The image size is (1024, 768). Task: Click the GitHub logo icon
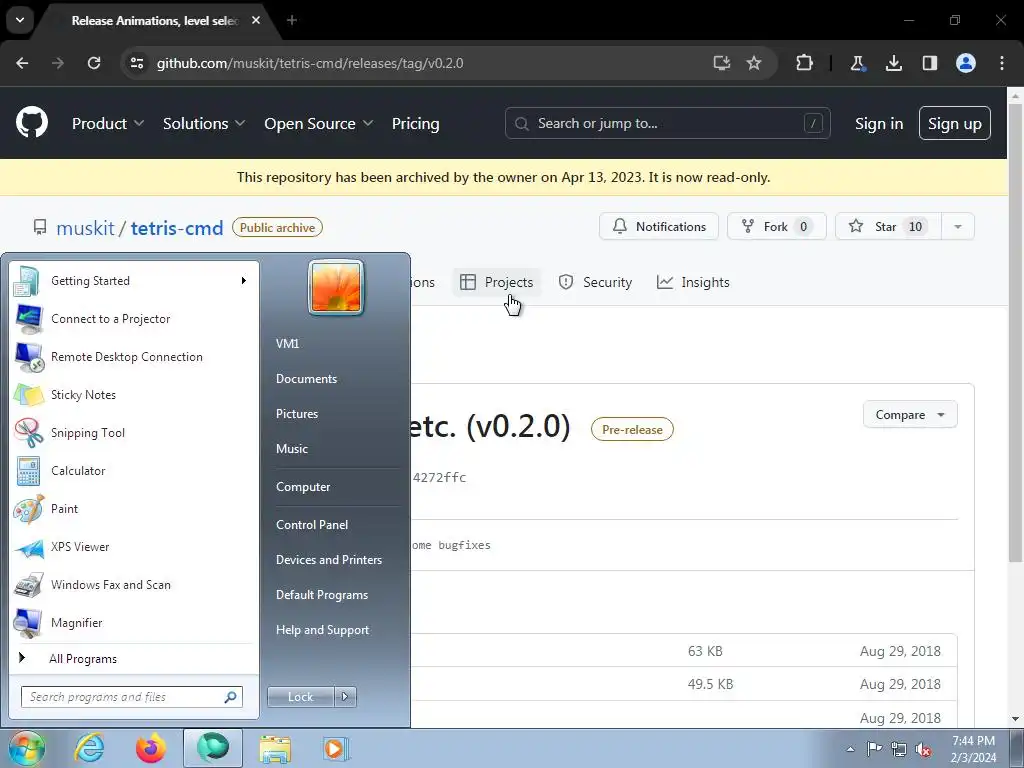click(31, 122)
